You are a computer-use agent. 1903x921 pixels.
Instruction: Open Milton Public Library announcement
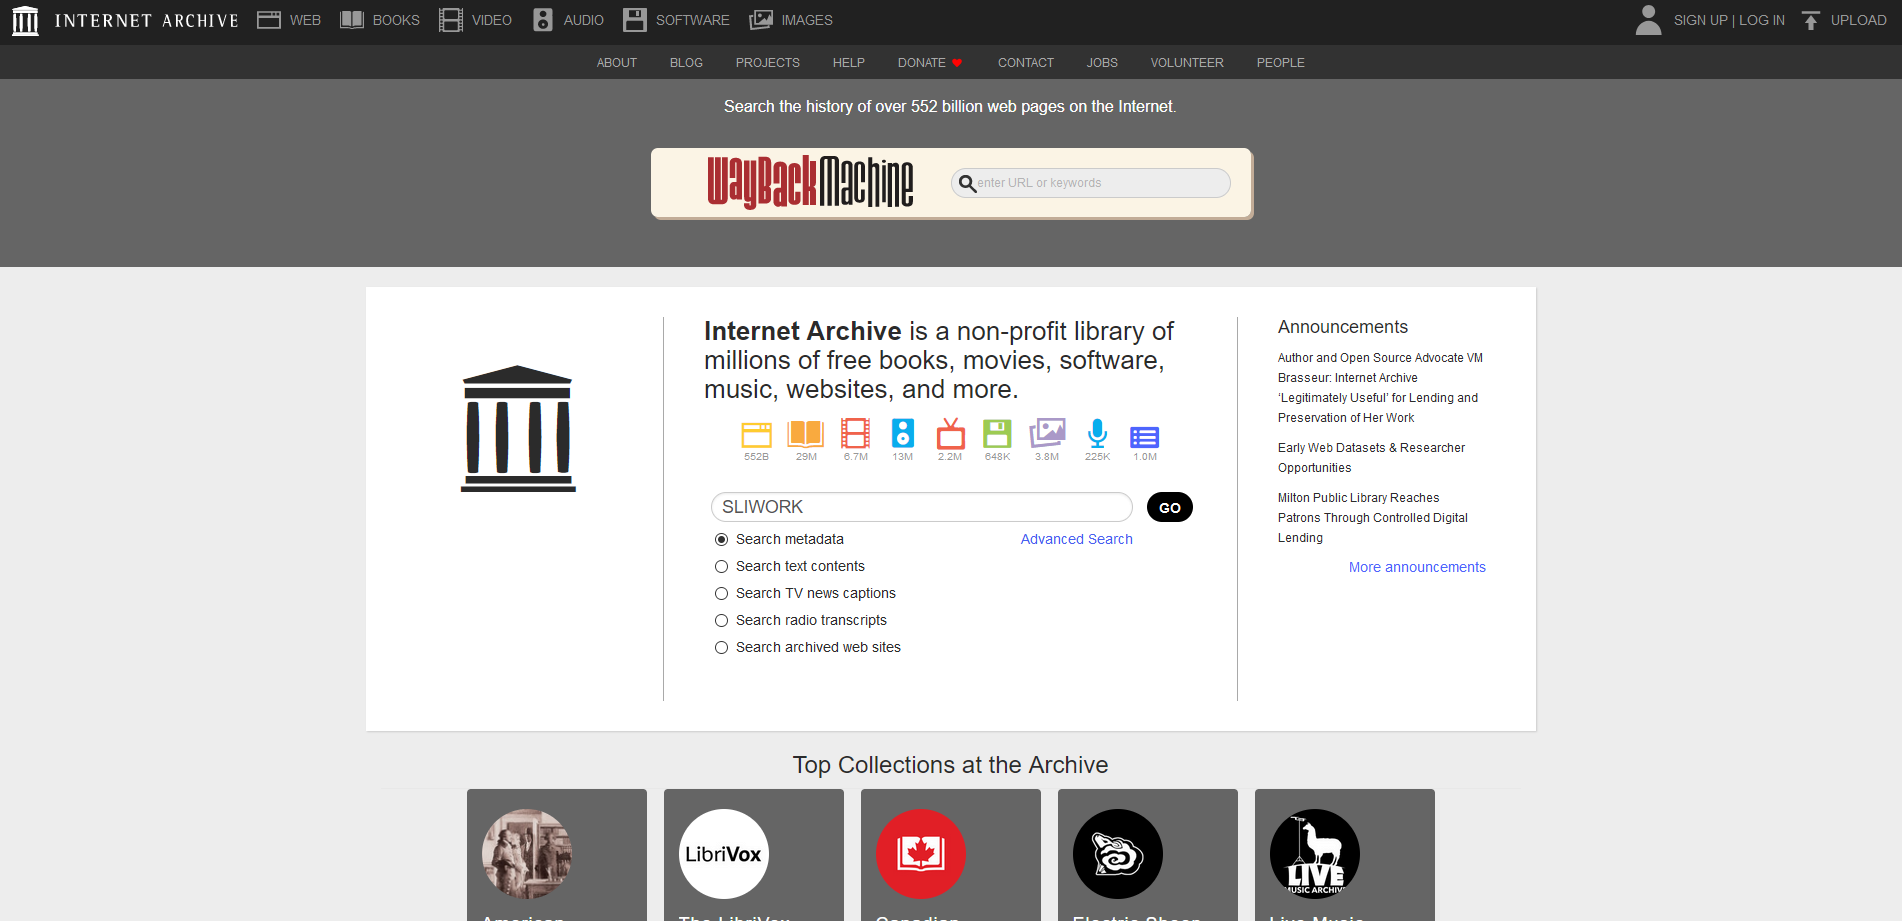coord(1372,518)
